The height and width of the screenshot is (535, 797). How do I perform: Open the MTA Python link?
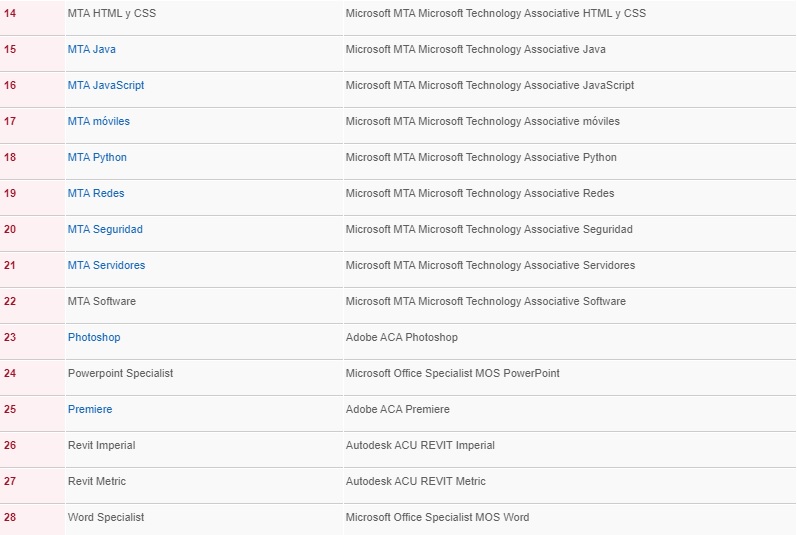coord(97,158)
